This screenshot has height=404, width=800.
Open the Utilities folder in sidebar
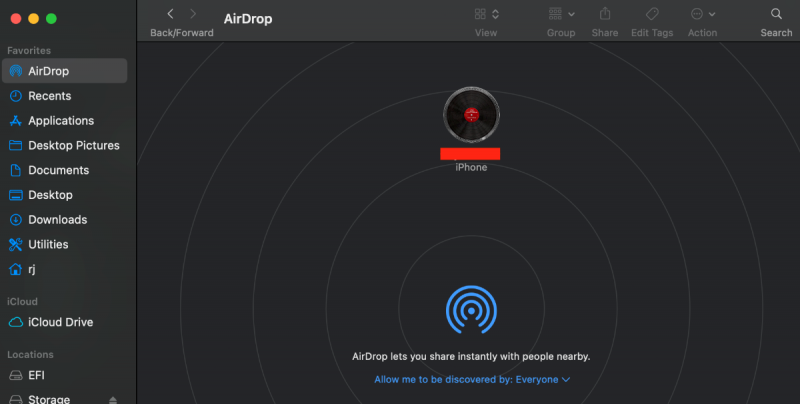(x=64, y=244)
